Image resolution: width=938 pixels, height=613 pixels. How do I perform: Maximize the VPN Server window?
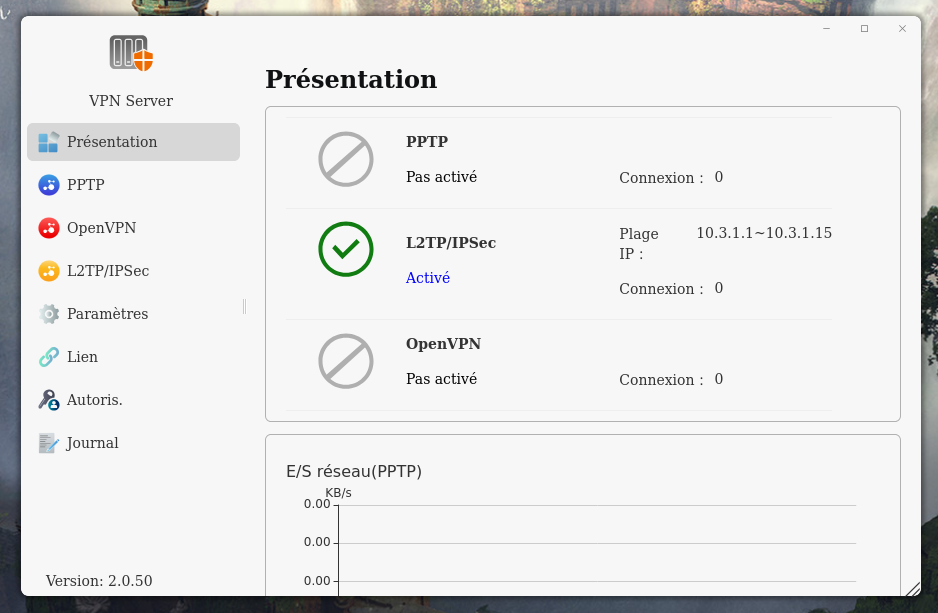tap(865, 29)
